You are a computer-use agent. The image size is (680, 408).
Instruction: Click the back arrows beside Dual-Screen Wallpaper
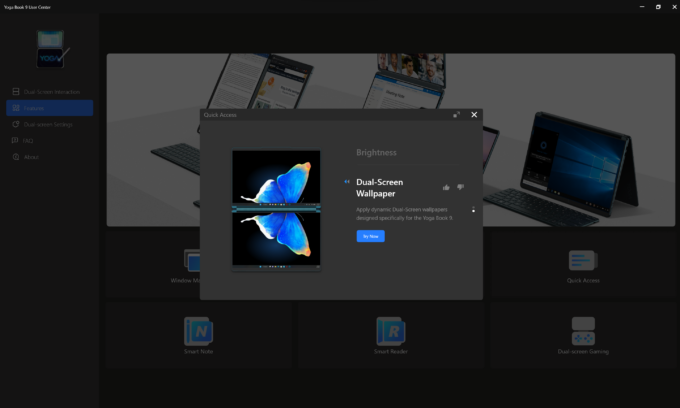[x=347, y=182]
